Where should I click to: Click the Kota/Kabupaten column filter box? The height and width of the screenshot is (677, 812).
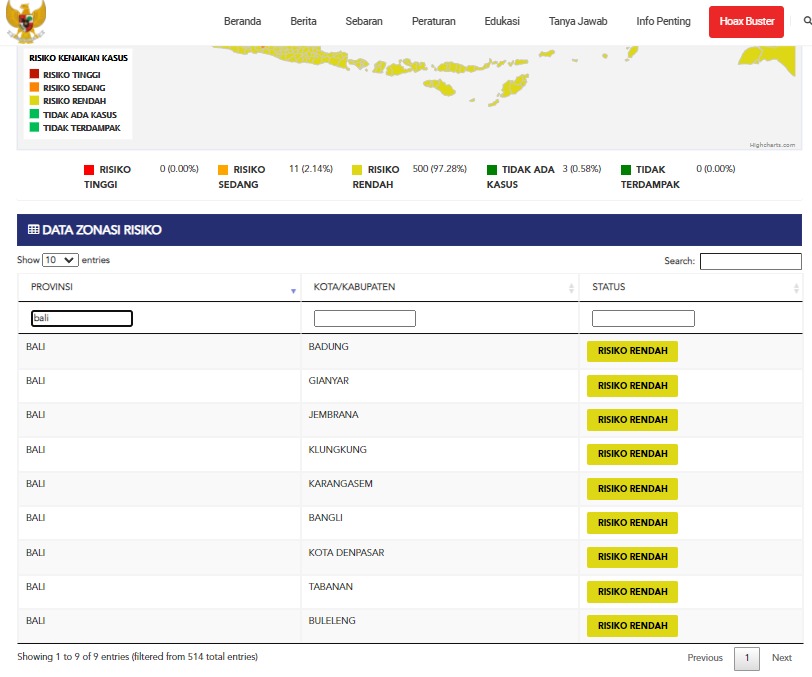(364, 319)
